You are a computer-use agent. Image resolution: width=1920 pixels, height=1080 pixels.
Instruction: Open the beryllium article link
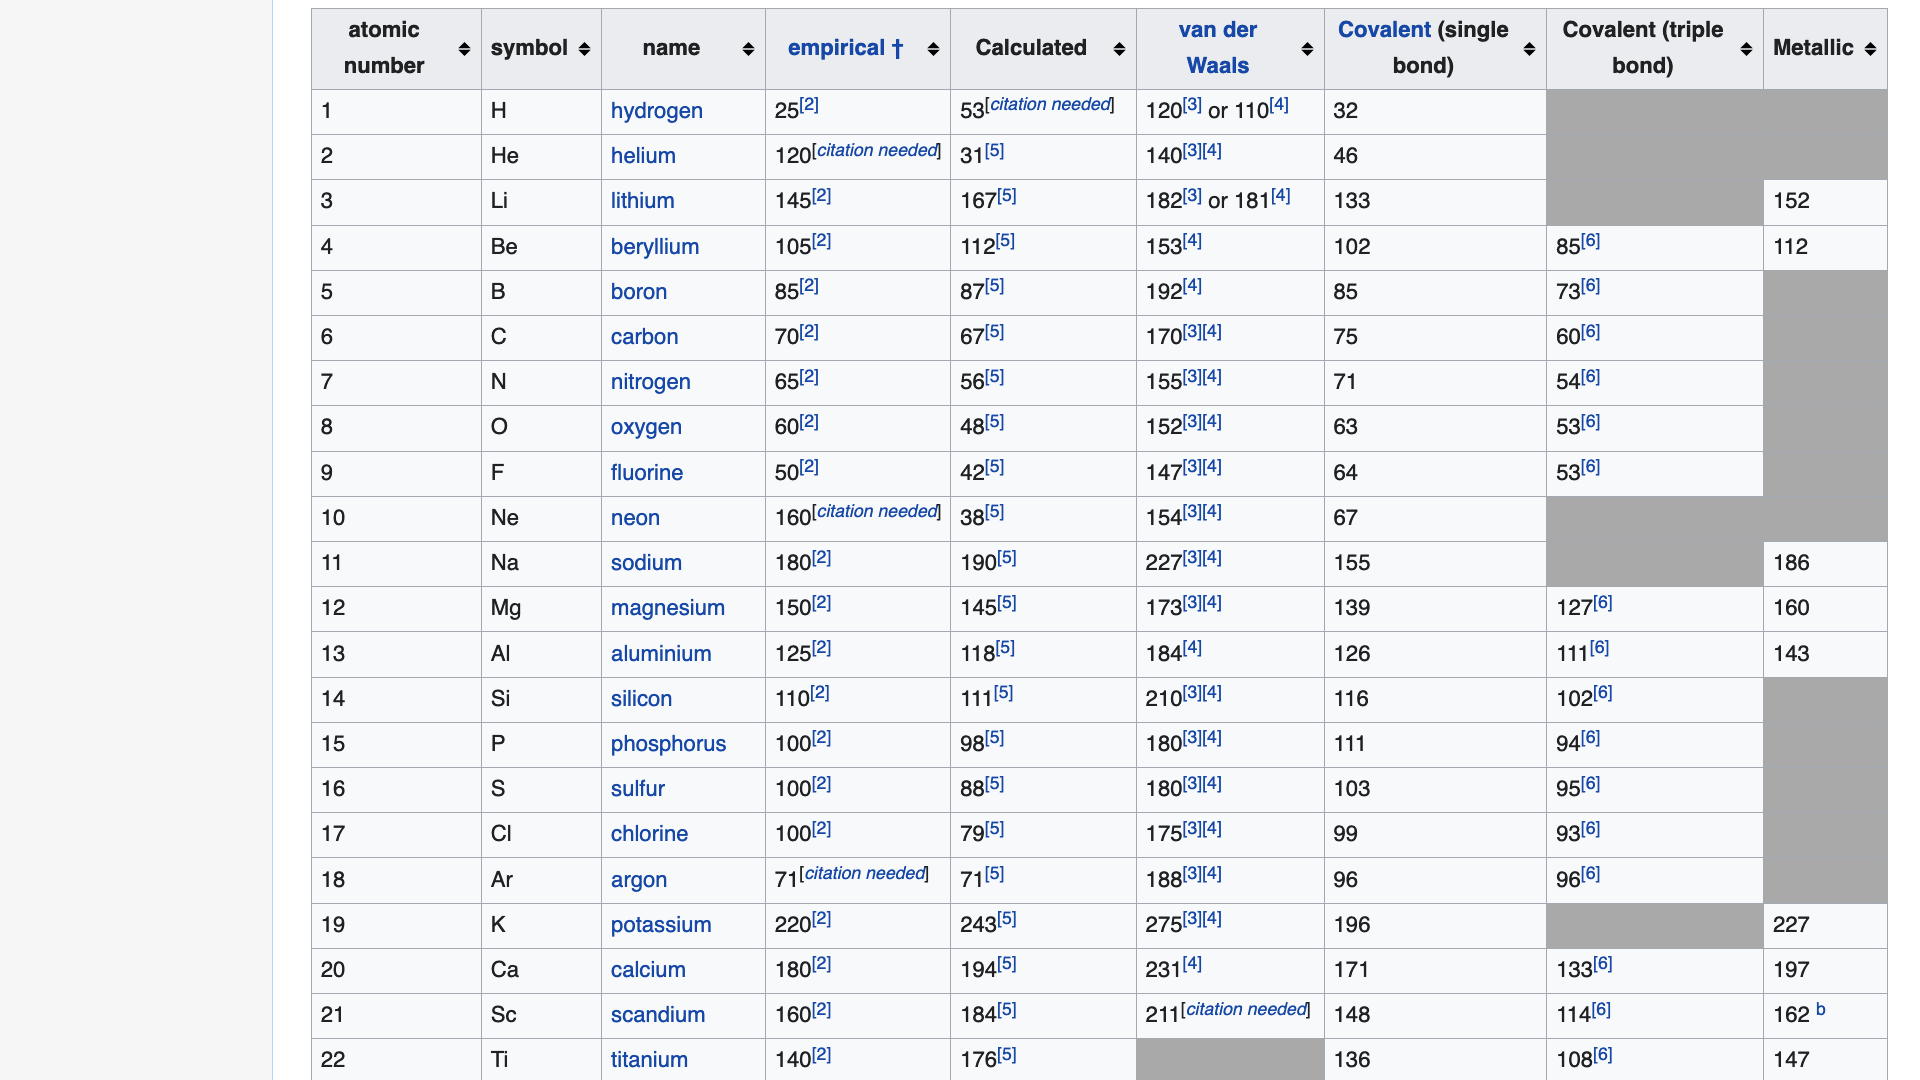(x=654, y=247)
